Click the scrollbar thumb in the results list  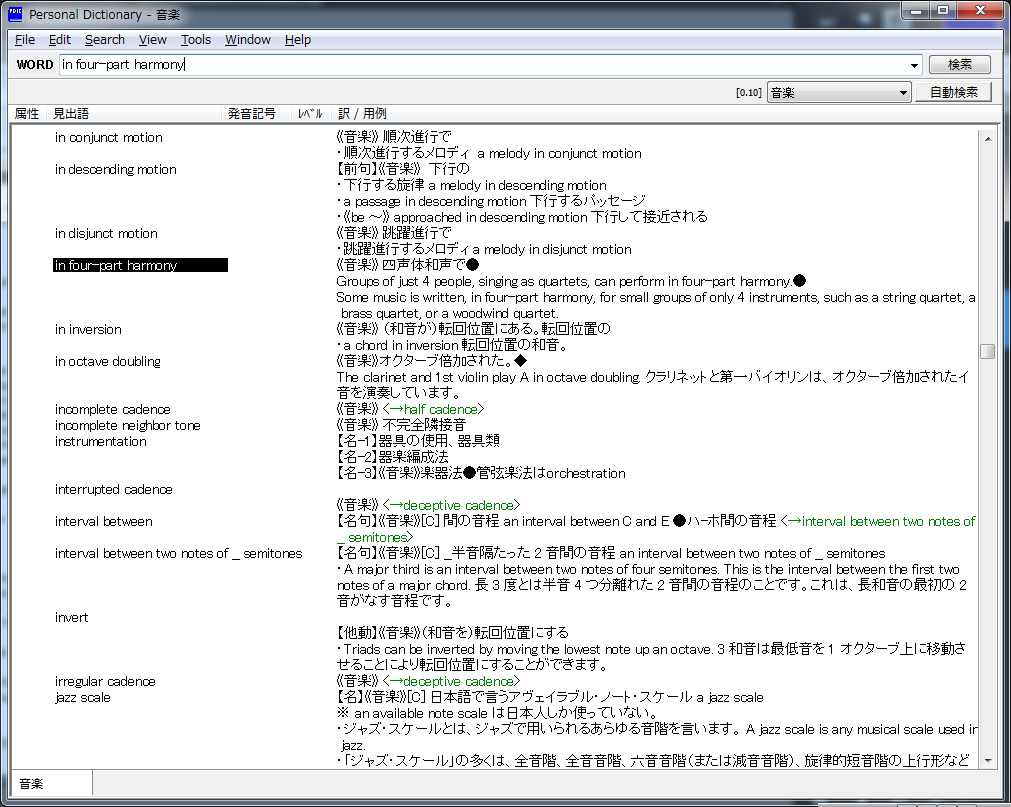(x=987, y=351)
